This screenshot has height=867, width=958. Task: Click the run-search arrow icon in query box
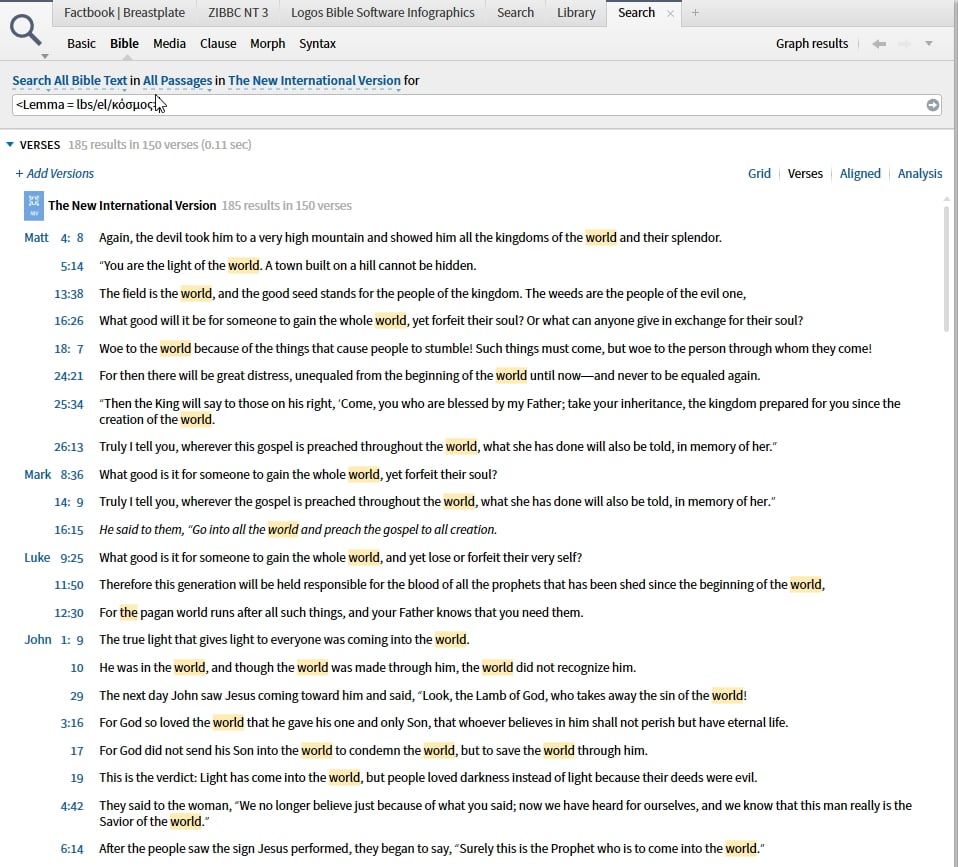[x=932, y=105]
